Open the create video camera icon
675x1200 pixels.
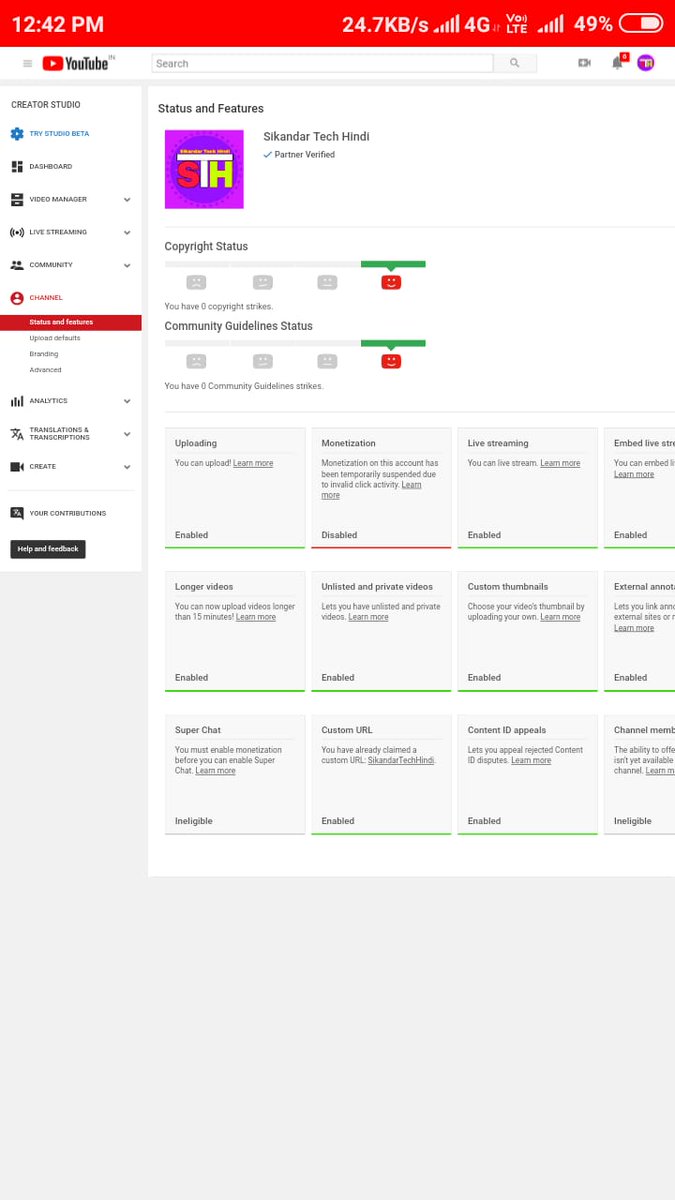point(584,63)
